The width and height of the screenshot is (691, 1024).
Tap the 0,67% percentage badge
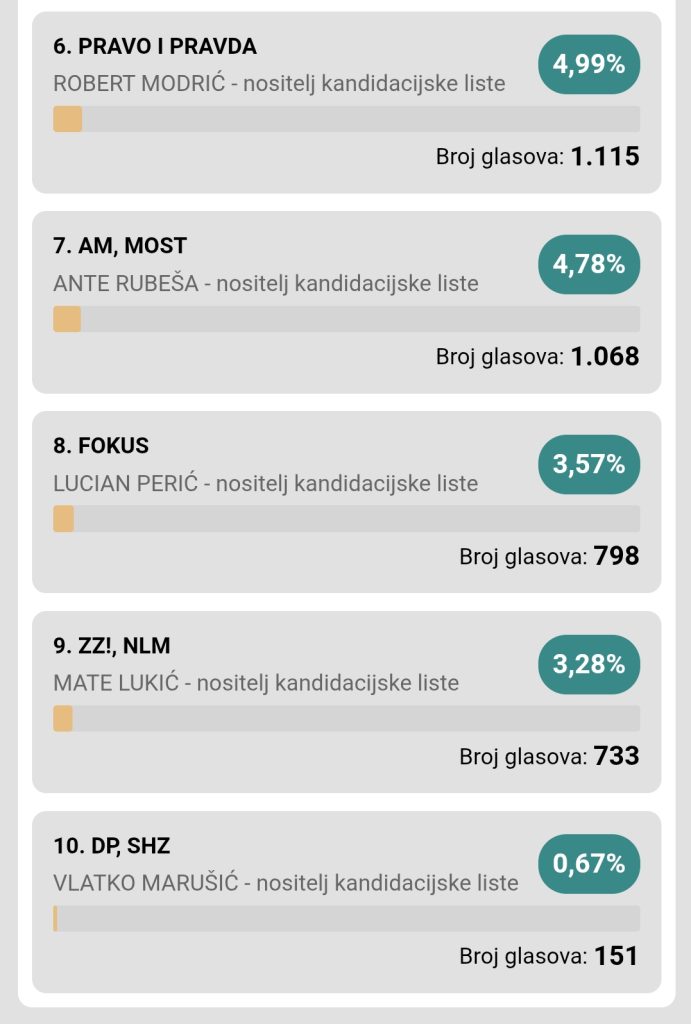pyautogui.click(x=589, y=865)
